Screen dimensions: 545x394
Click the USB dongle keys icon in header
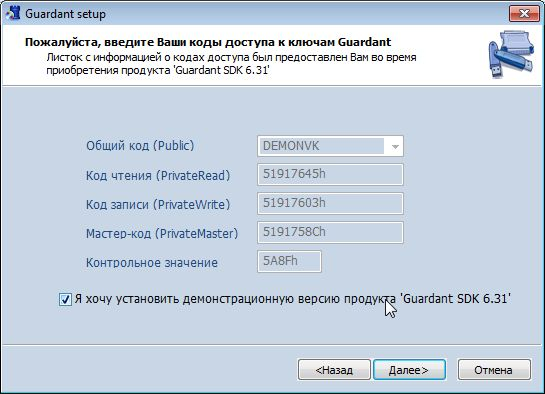pos(511,54)
